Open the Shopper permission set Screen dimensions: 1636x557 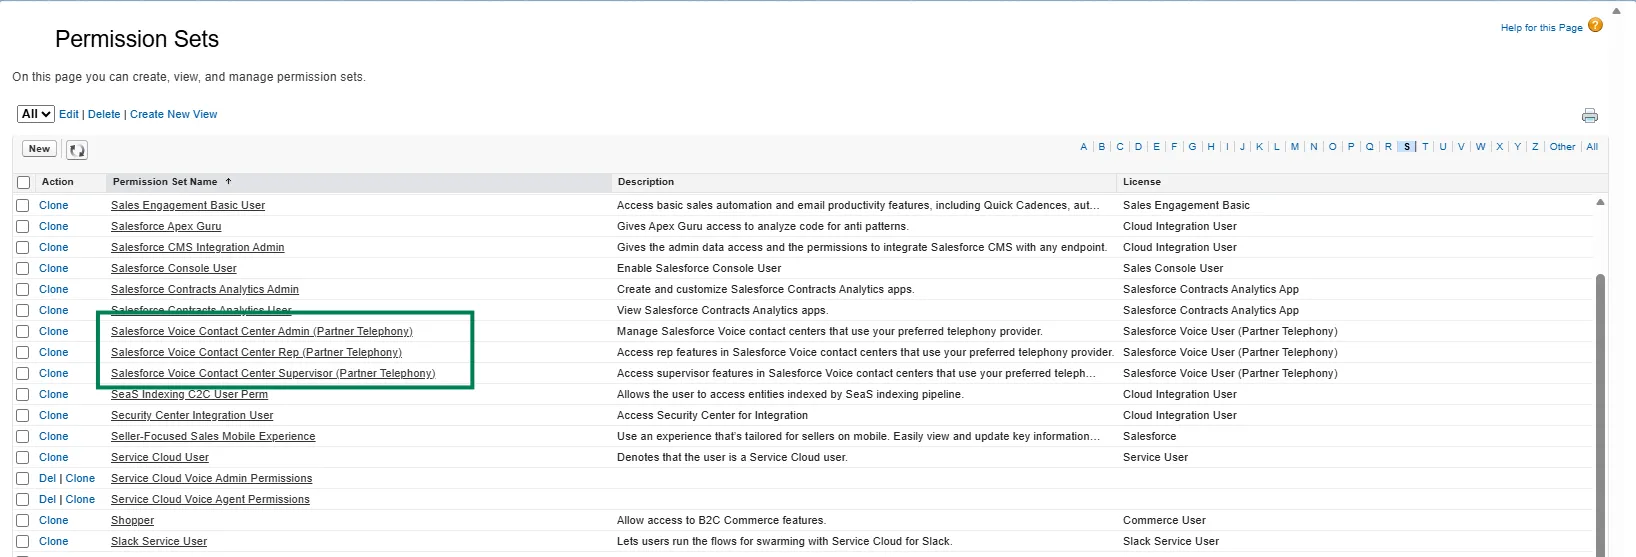[x=132, y=520]
